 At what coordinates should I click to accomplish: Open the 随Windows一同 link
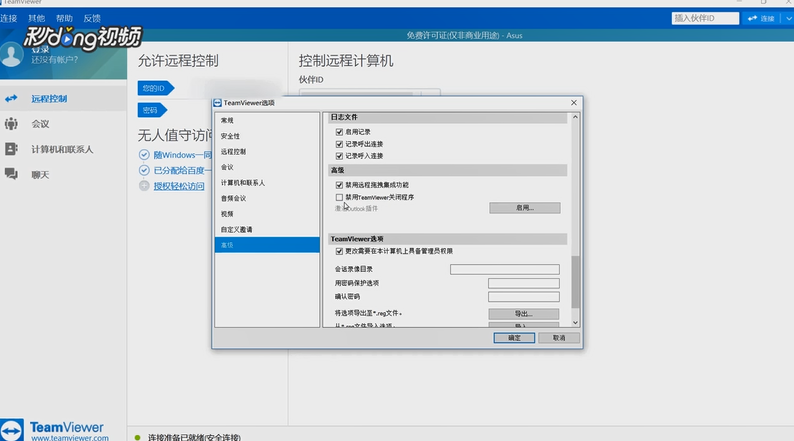182,154
